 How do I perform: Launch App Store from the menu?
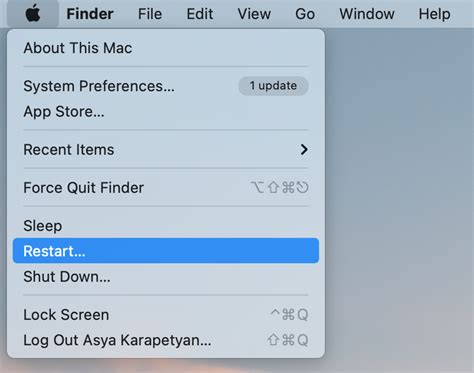coord(166,111)
